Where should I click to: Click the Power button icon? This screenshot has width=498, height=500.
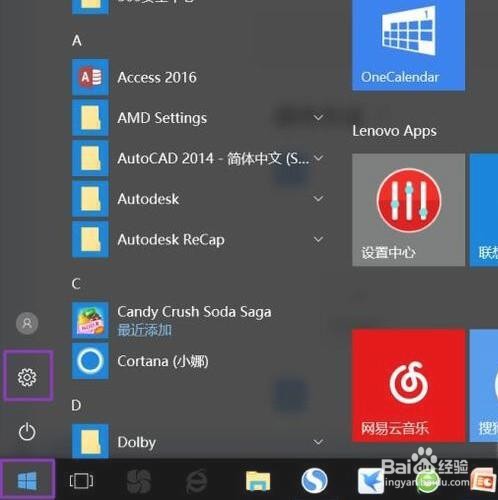(27, 432)
